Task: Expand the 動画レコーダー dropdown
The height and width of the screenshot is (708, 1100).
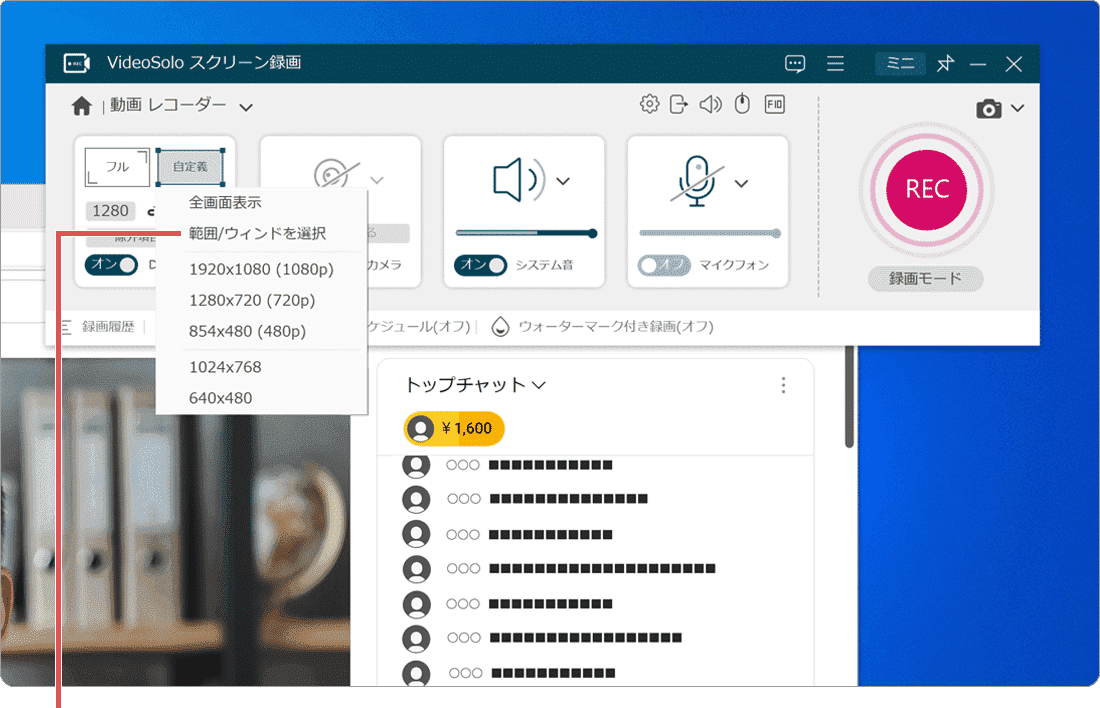Action: (x=246, y=106)
